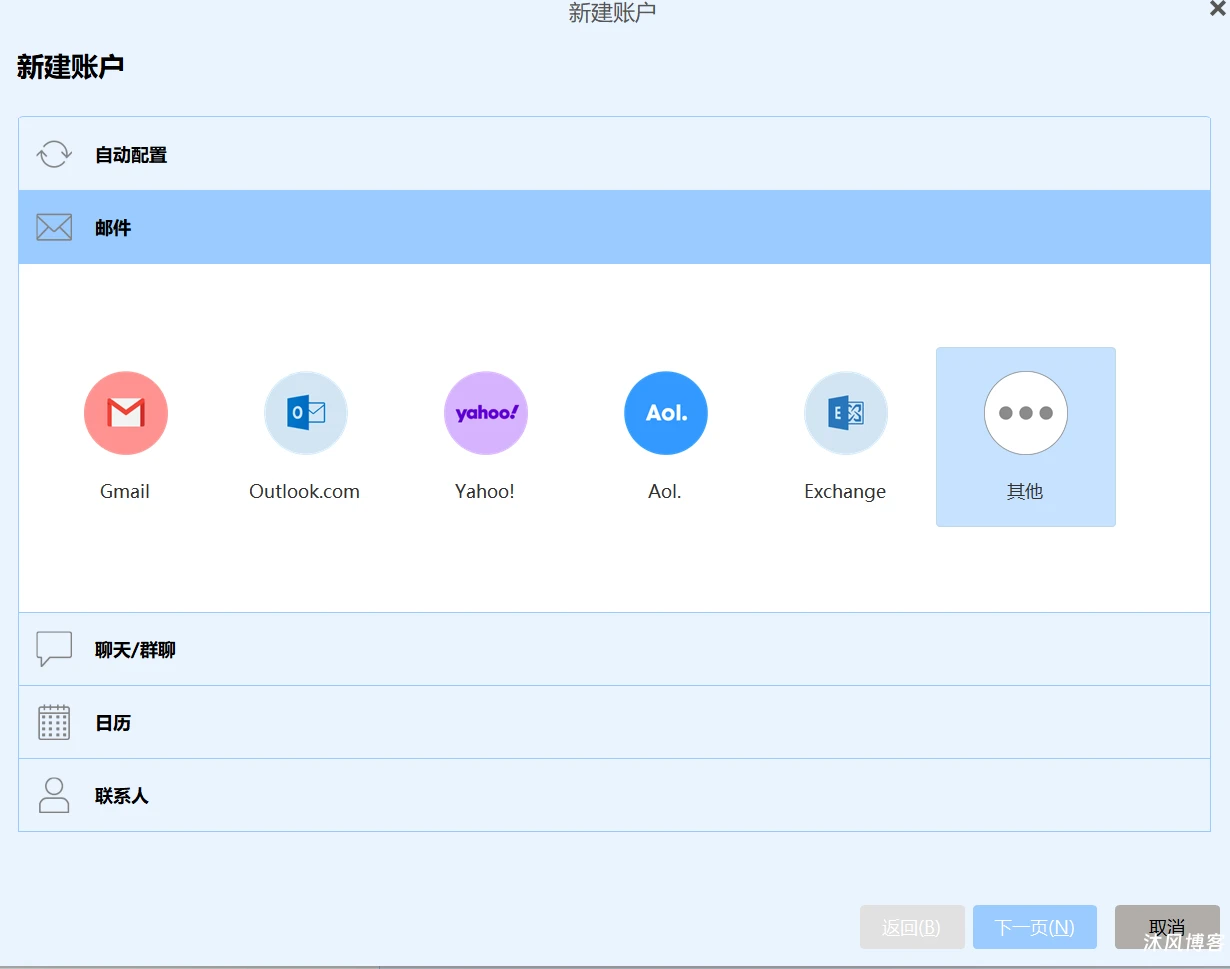Select the Gmail account icon

click(x=126, y=413)
